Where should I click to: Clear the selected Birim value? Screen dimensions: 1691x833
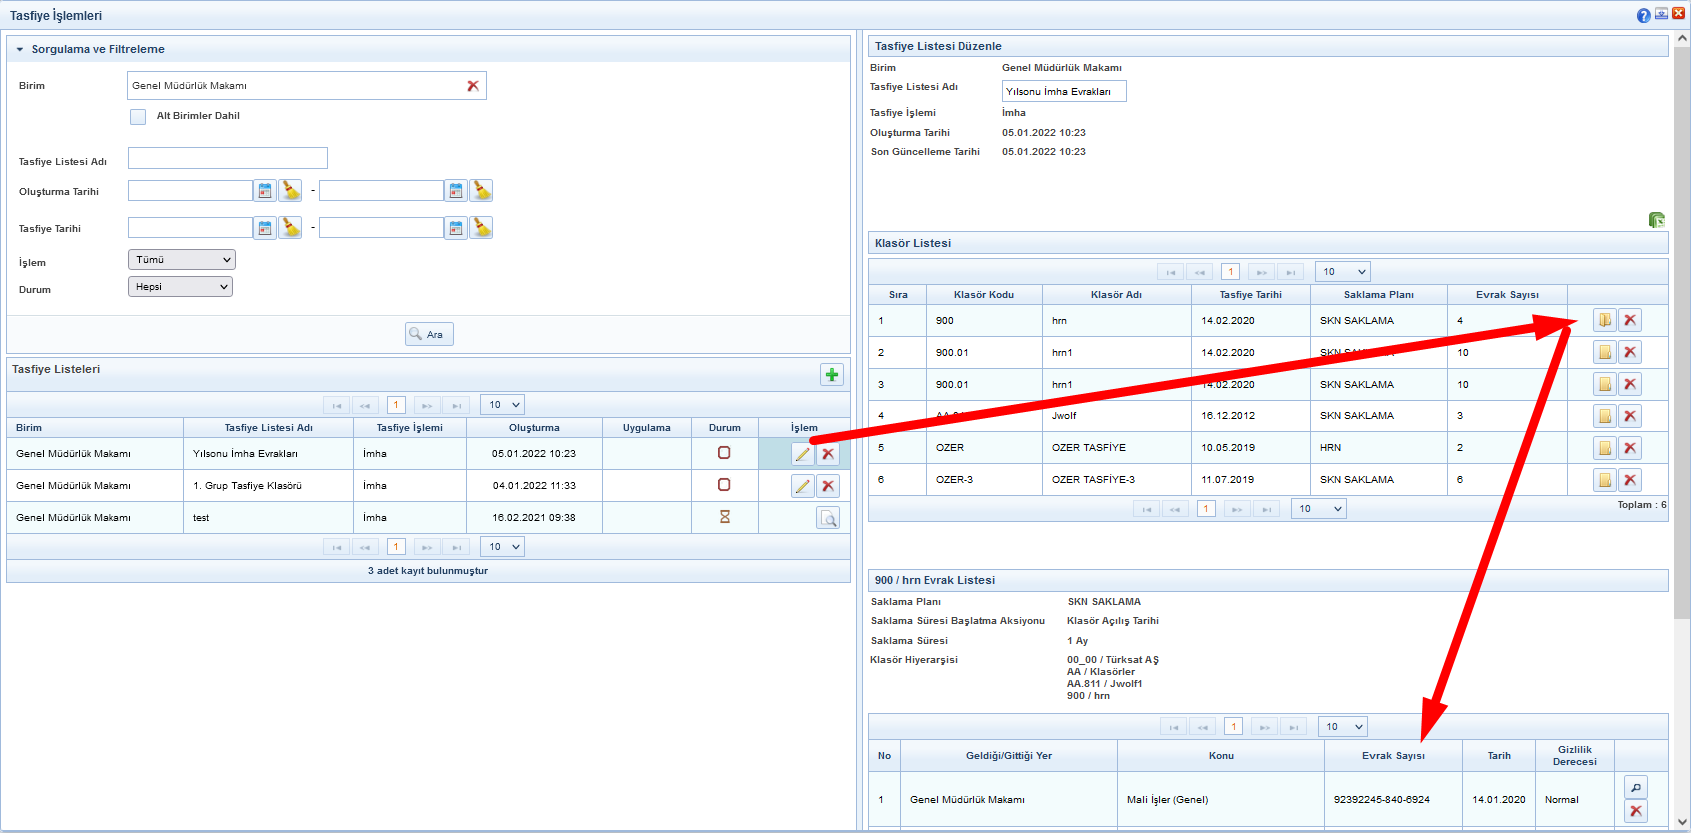tap(473, 86)
